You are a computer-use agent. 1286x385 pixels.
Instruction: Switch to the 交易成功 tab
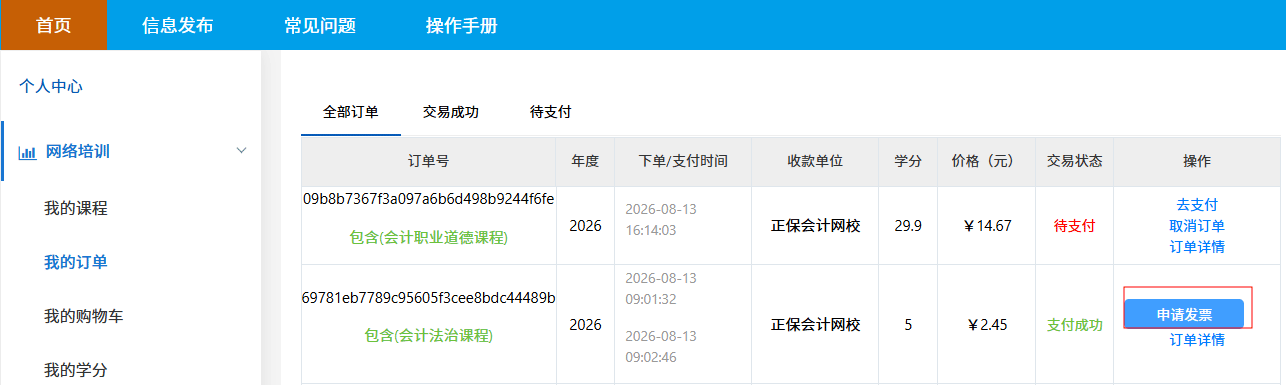point(451,112)
